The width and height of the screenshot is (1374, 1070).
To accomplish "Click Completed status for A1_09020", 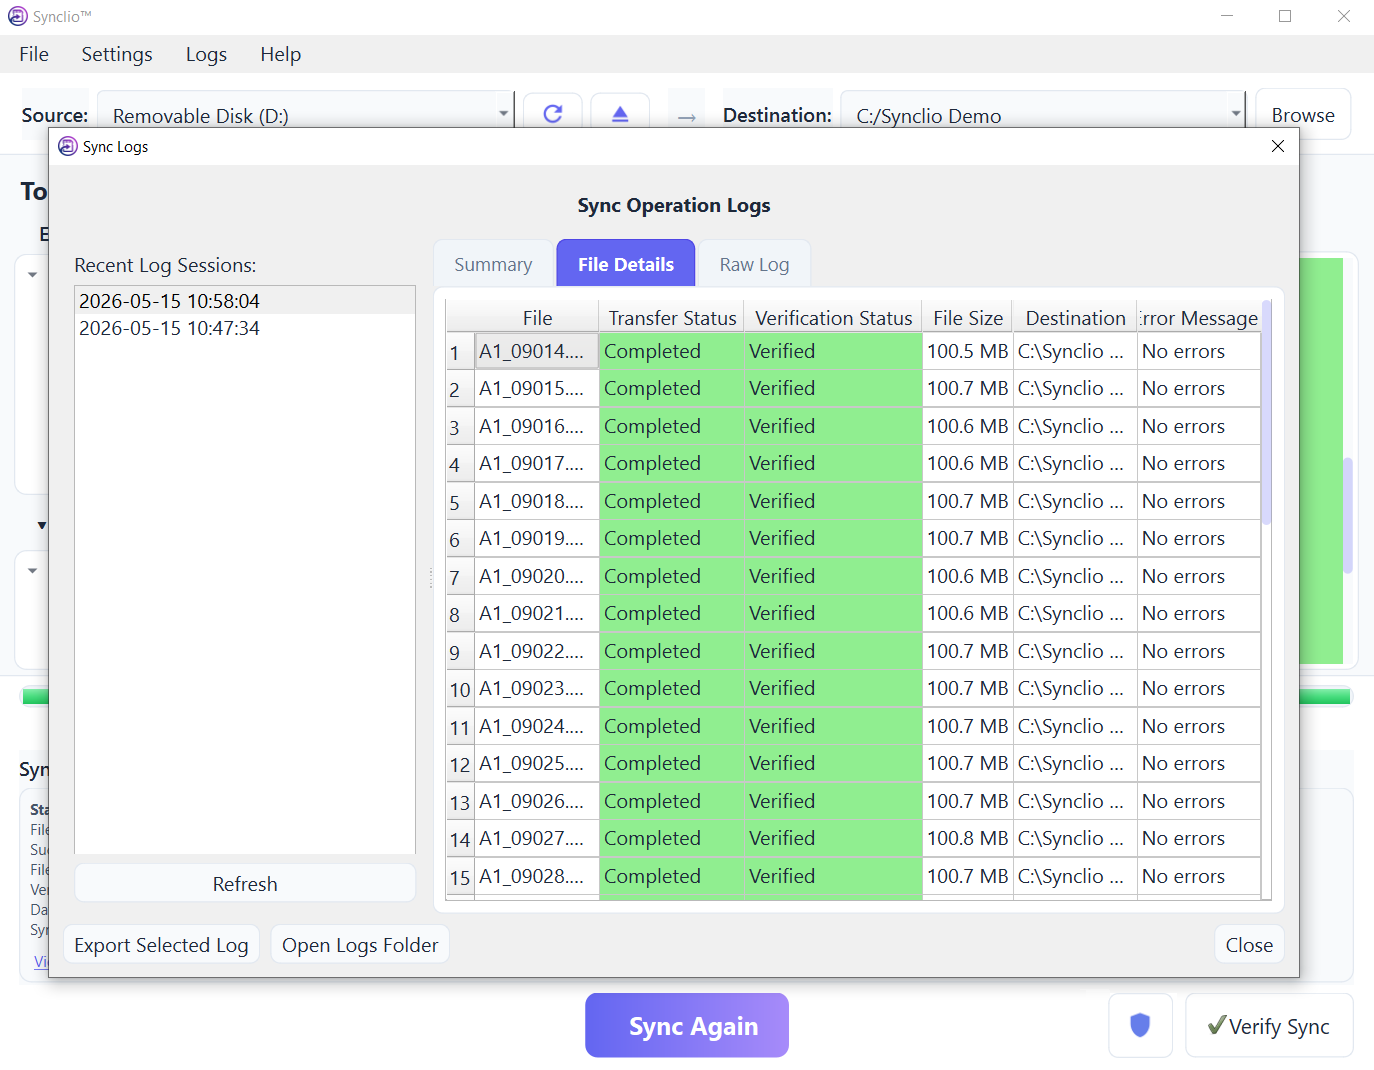I will (672, 576).
